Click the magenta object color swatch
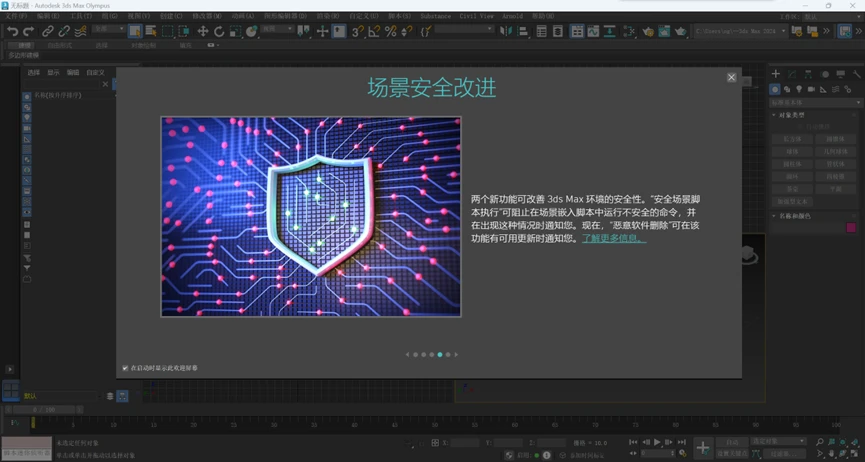 coord(851,228)
